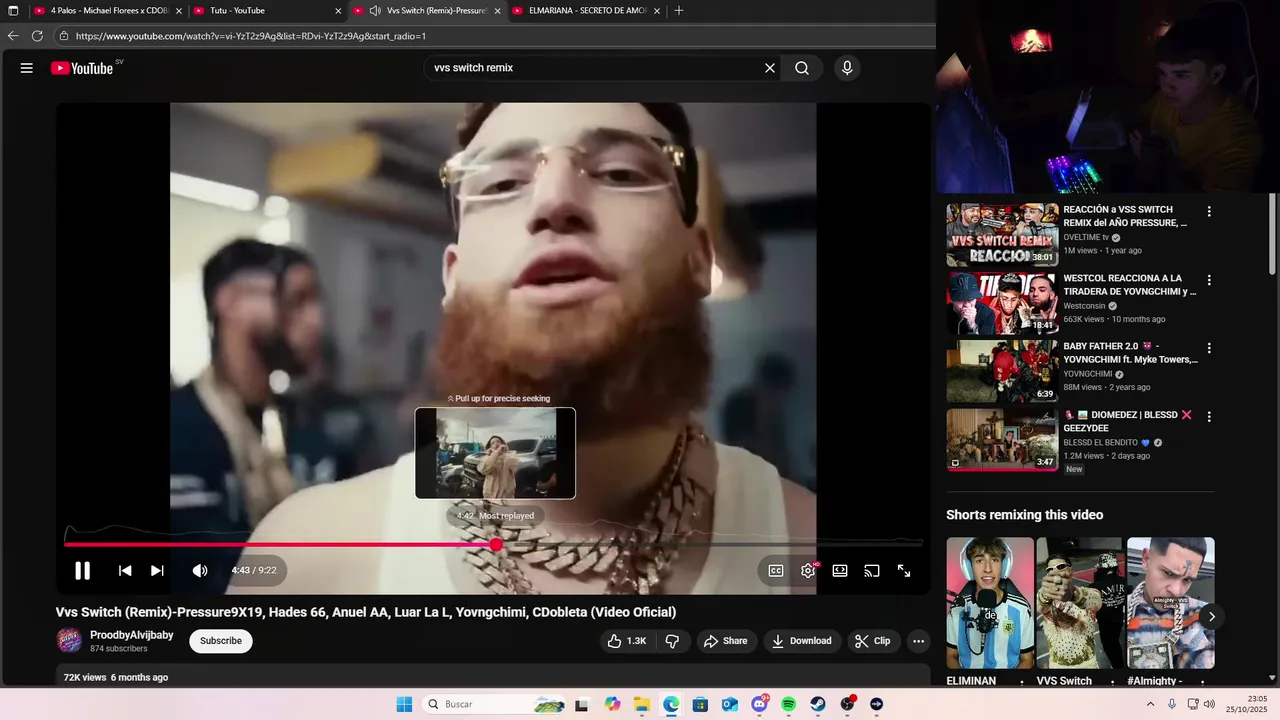This screenshot has height=720, width=1280.
Task: Open Steam from the taskbar
Action: (x=817, y=704)
